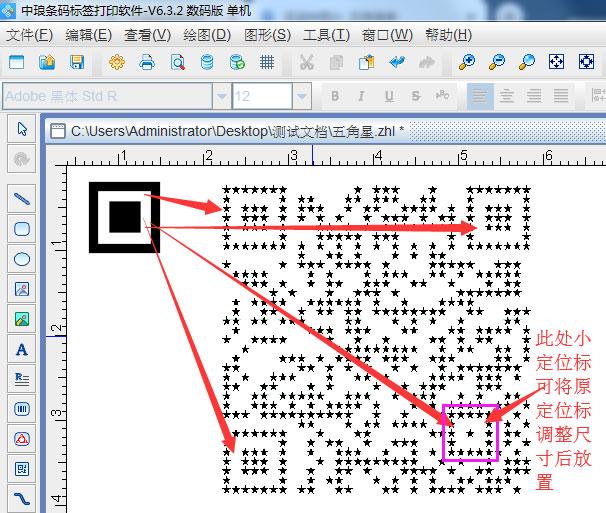606x513 pixels.
Task: Open print preview magnifier page icon
Action: pos(177,62)
